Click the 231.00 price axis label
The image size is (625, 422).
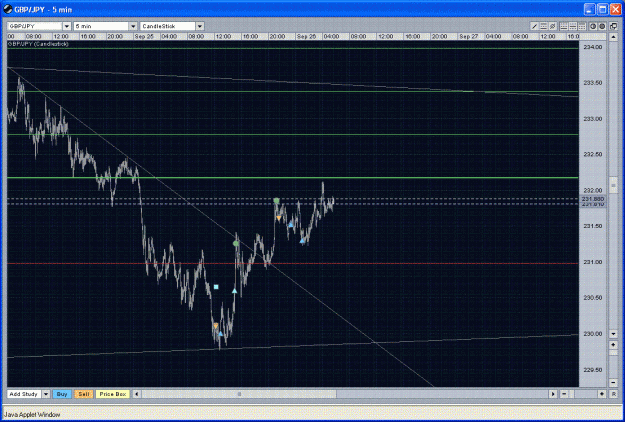point(593,262)
